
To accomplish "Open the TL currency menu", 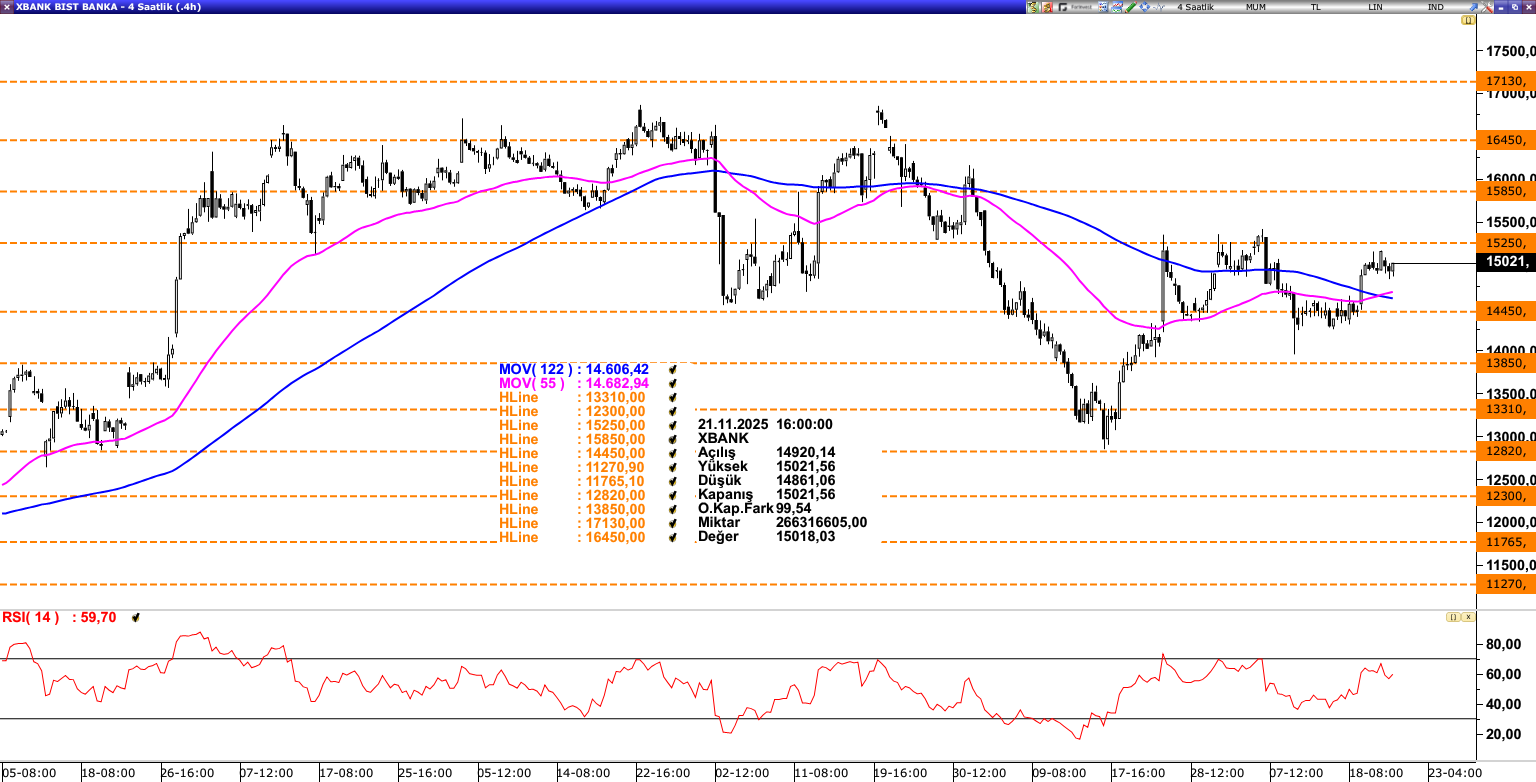I will click(x=1316, y=7).
